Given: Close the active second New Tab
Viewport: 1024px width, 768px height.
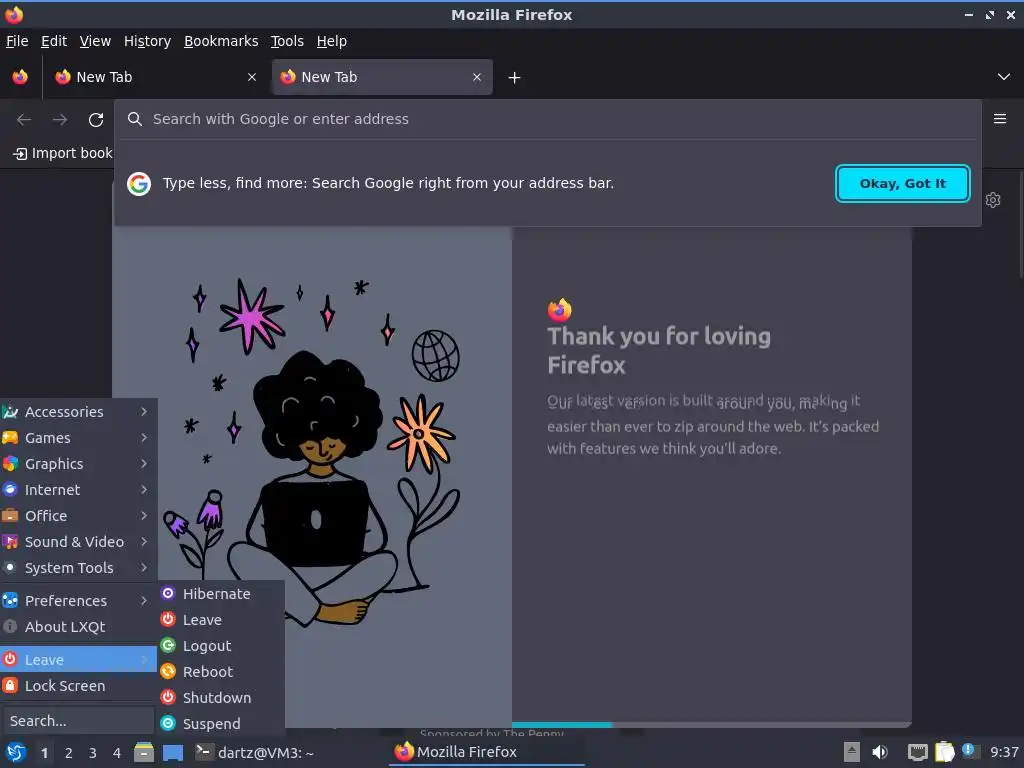Looking at the screenshot, I should point(477,77).
